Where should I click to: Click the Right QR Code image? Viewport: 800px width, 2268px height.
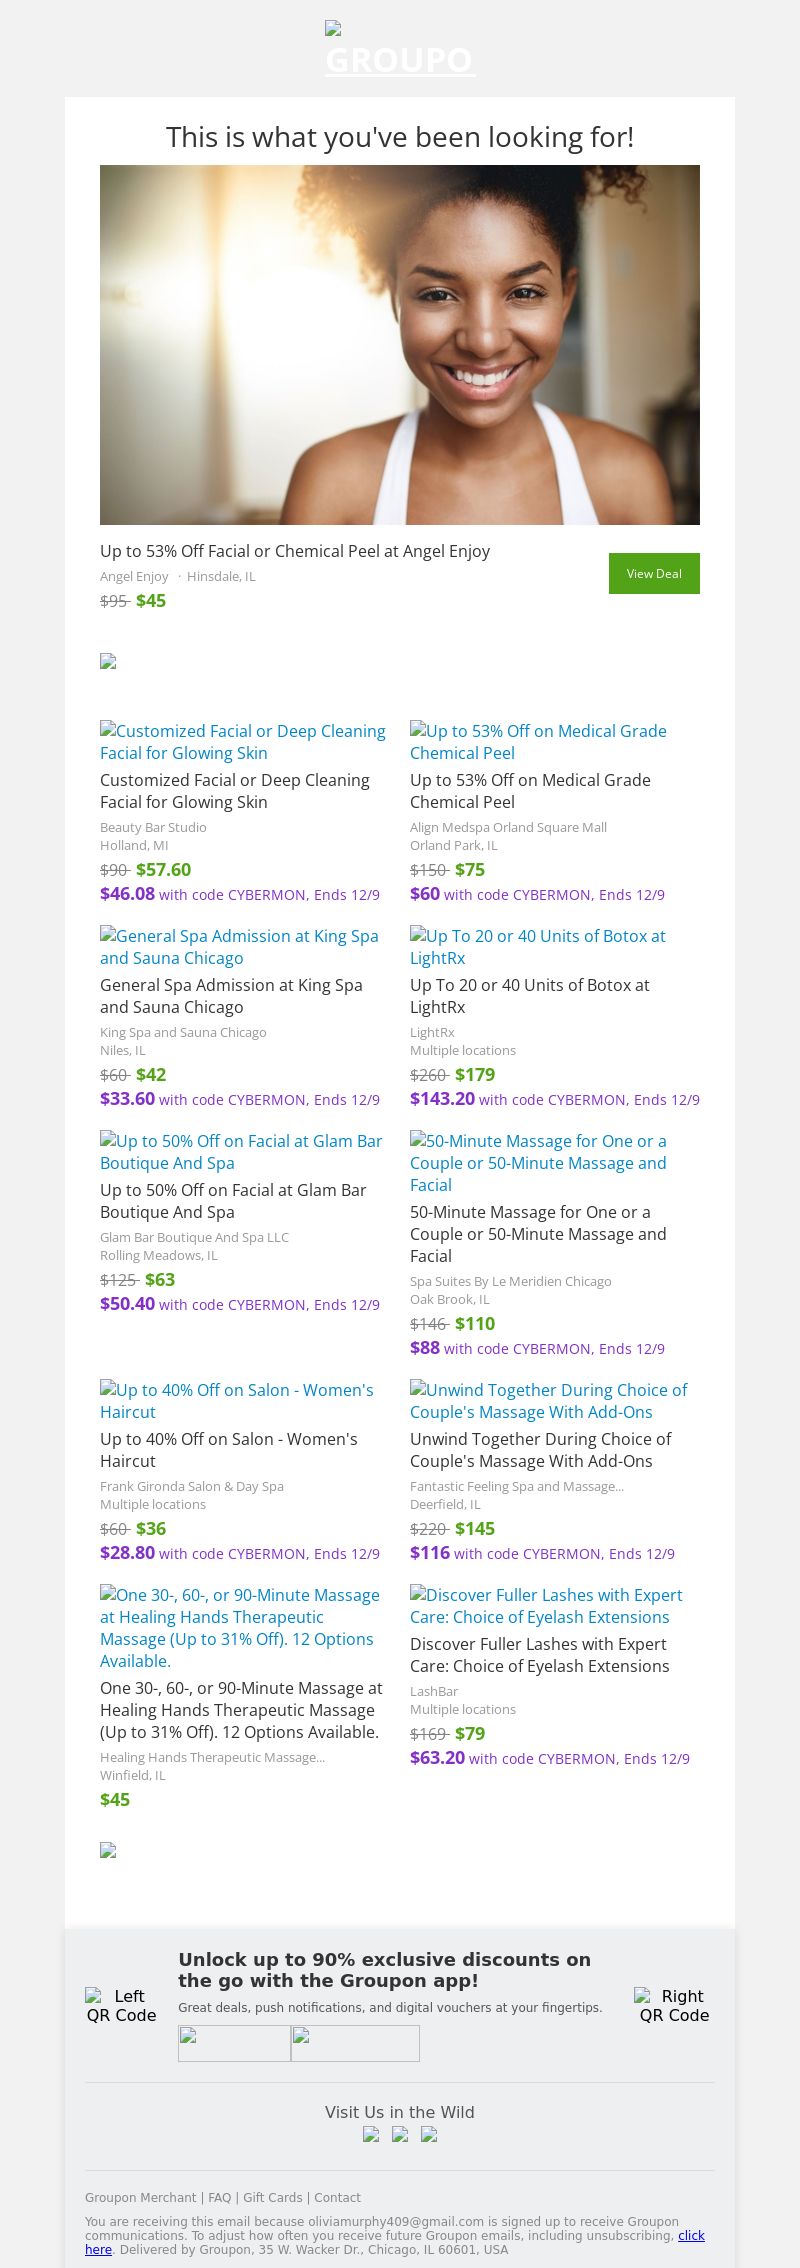point(673,2005)
